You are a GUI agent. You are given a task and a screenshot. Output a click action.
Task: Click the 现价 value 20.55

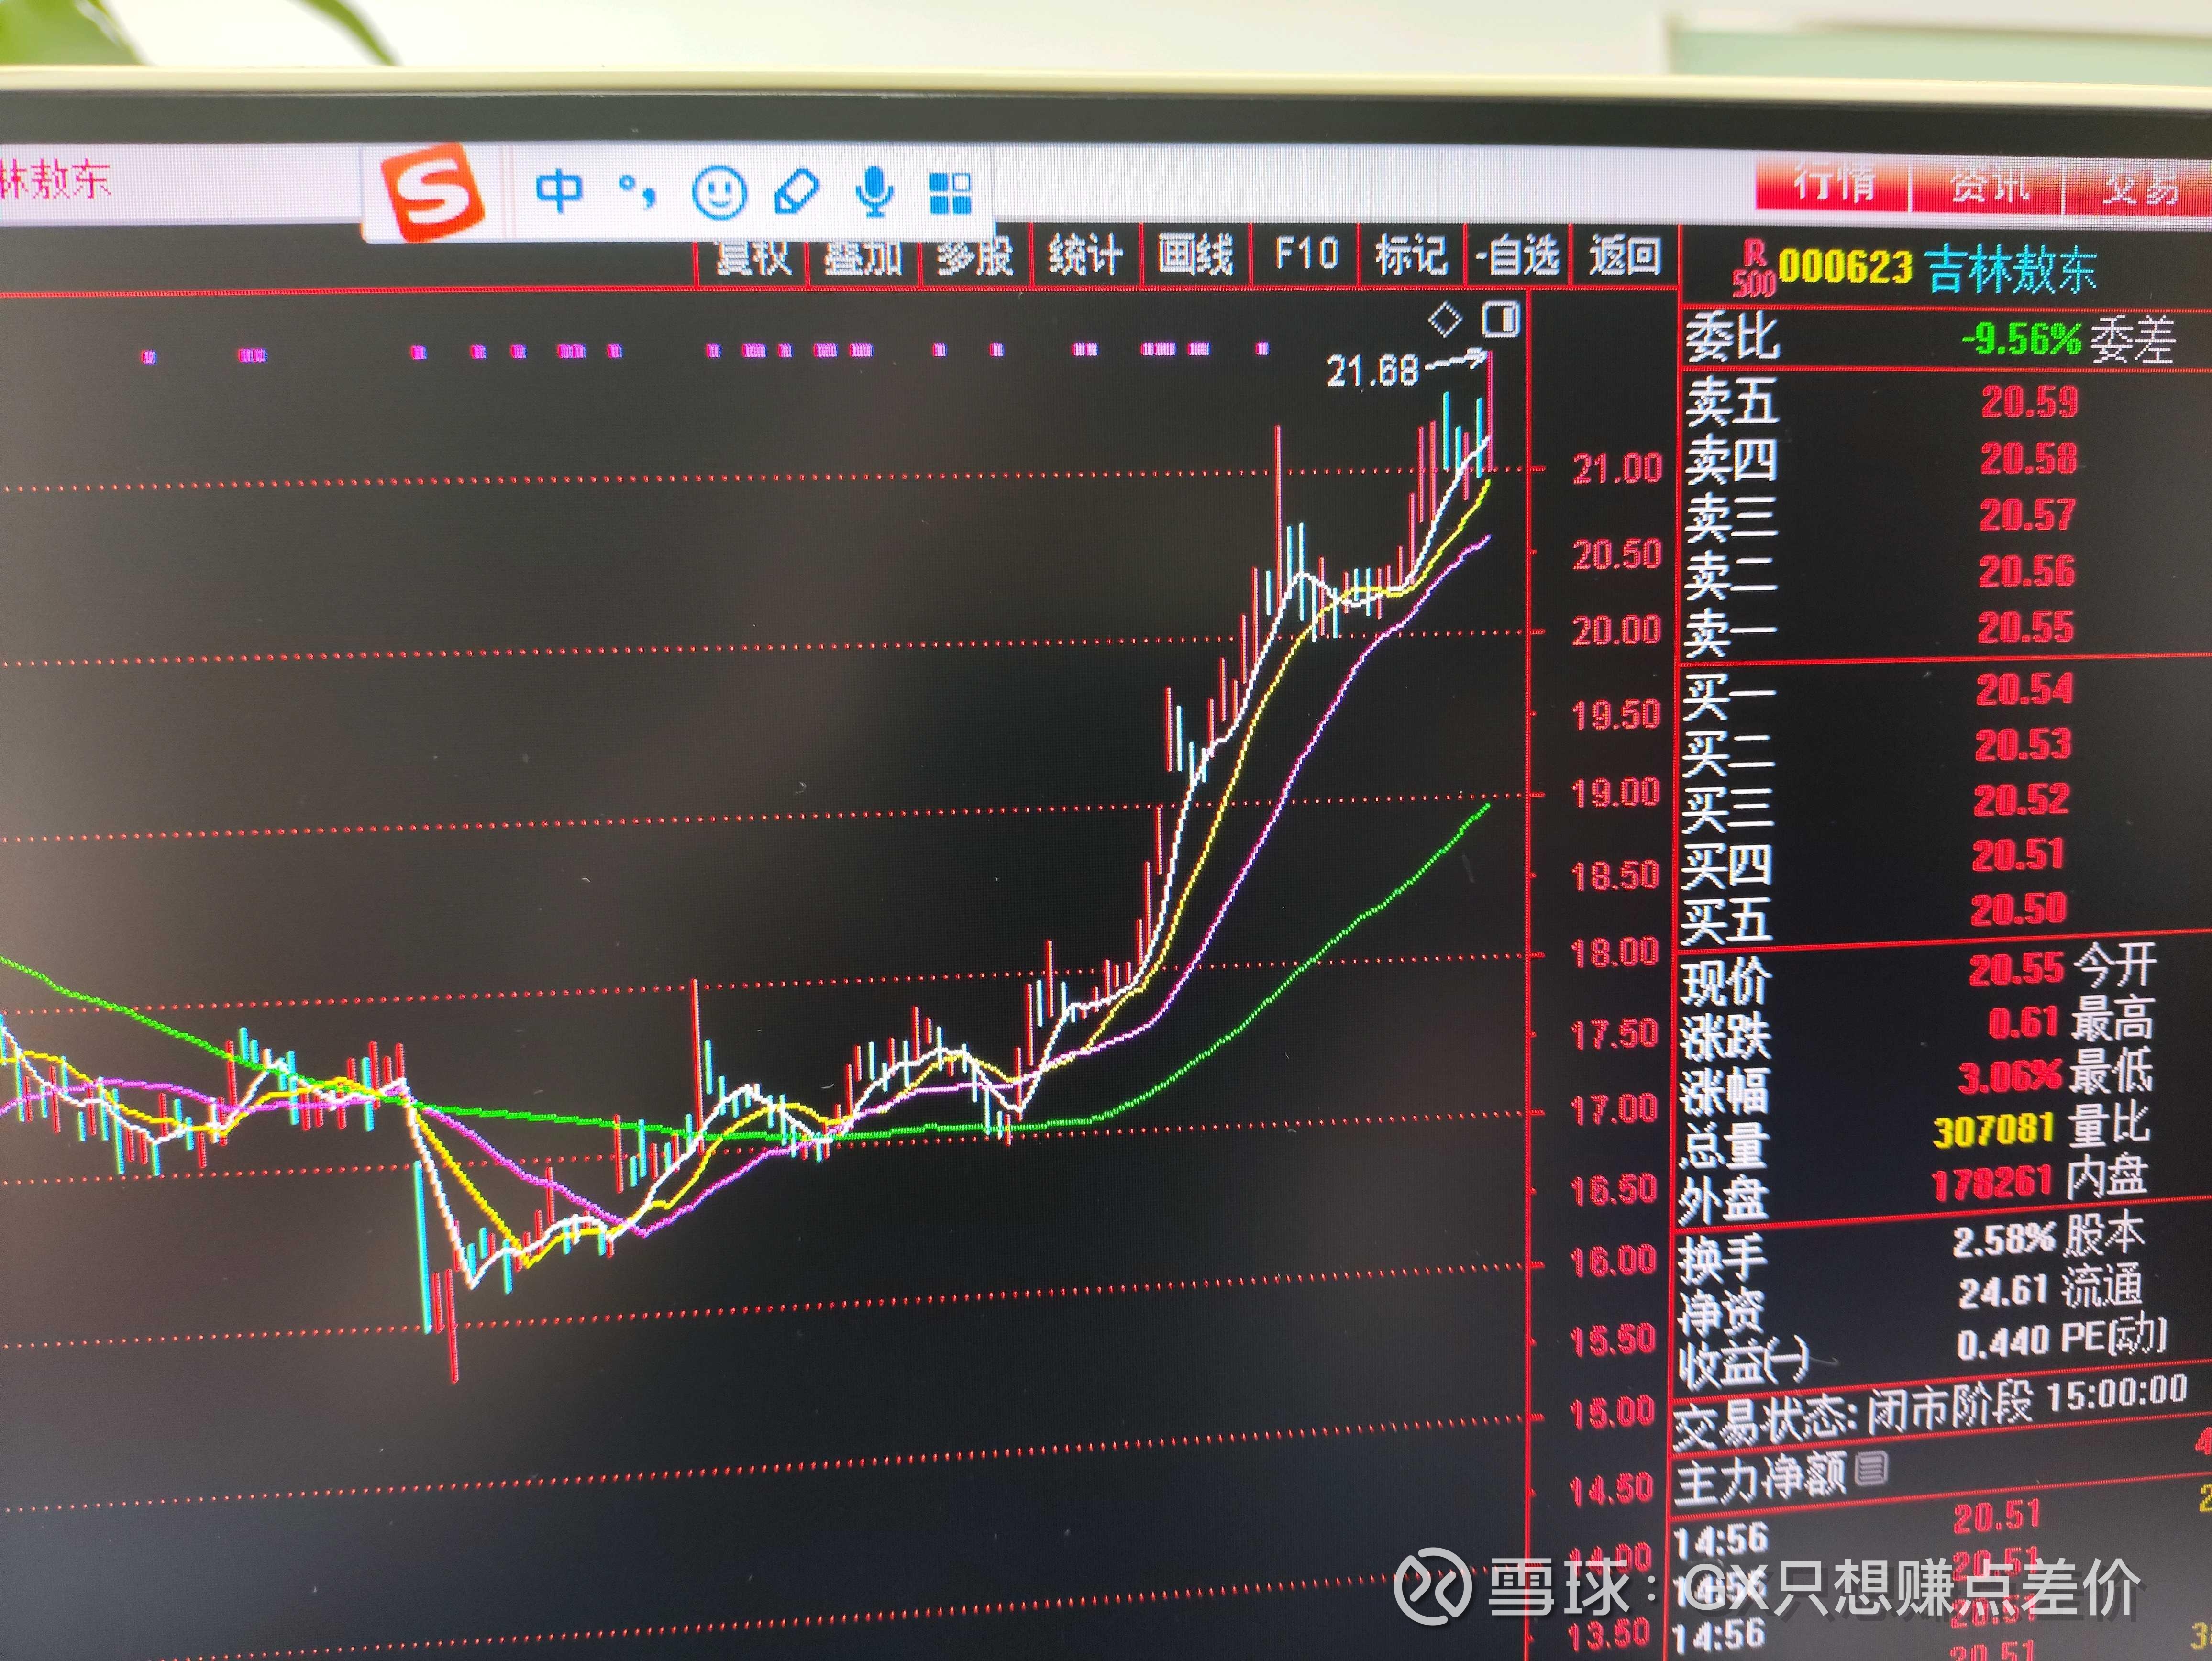tap(2016, 969)
